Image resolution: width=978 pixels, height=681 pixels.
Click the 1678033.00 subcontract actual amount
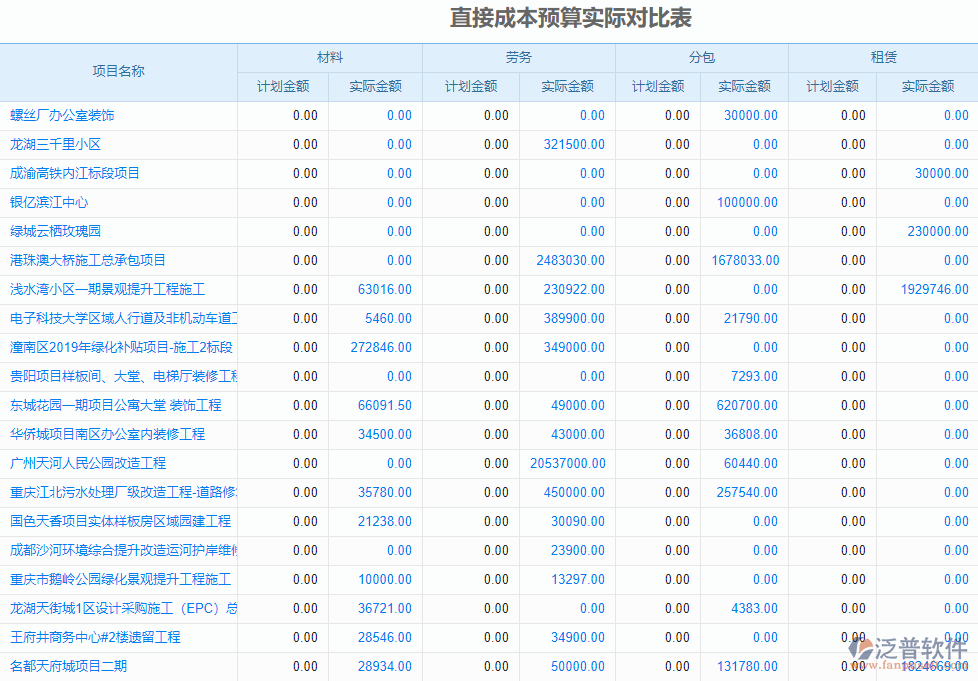click(745, 260)
